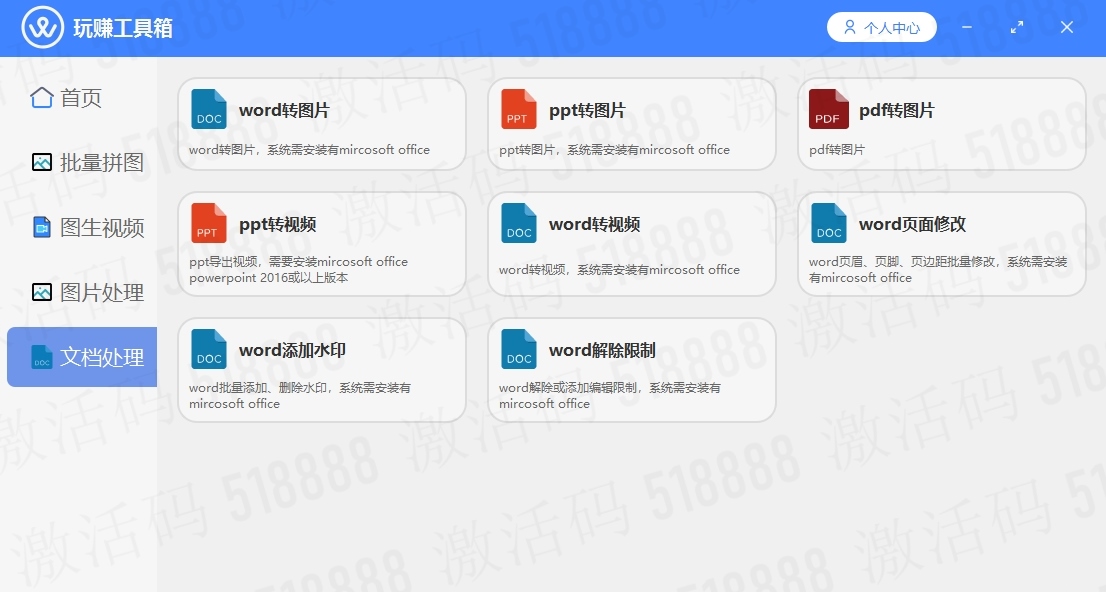Click the ppt导出视频 powerpoint 2016 description

coord(298,270)
